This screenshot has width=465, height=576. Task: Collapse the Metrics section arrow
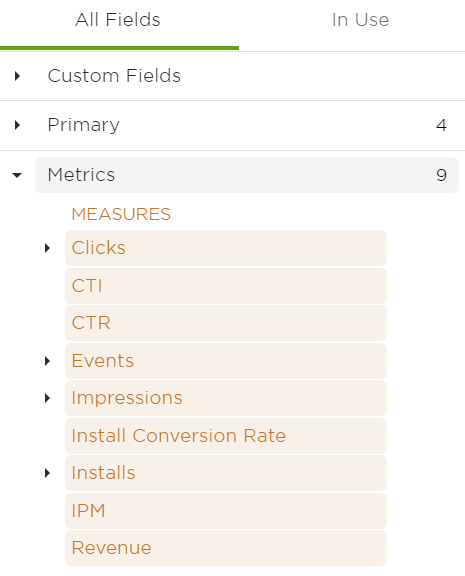17,175
